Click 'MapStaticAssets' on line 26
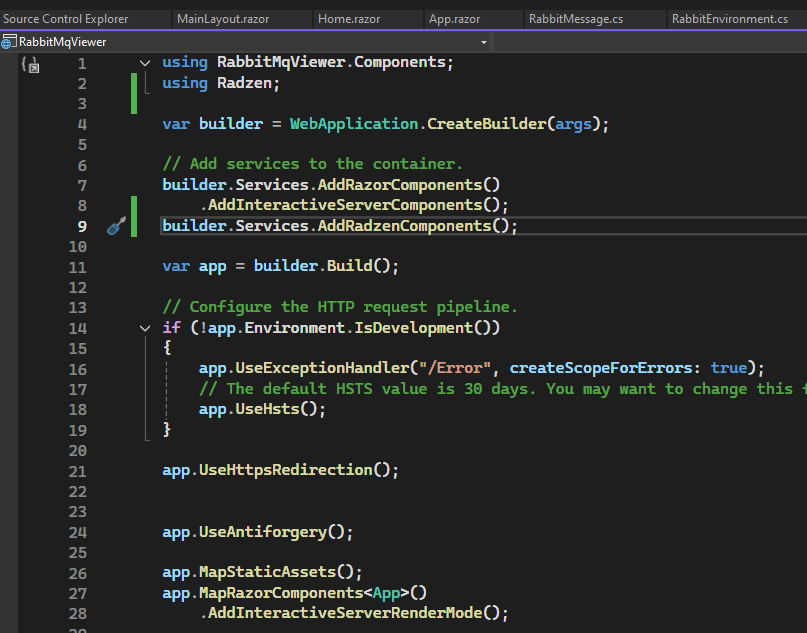The height and width of the screenshot is (633, 807). point(267,572)
